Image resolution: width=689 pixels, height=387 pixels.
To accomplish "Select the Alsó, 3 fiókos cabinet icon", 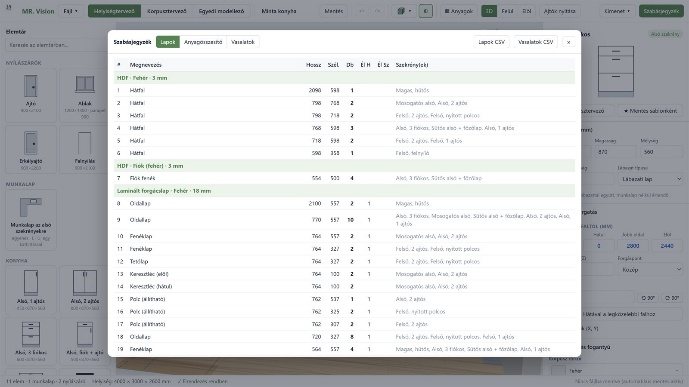I will click(x=31, y=340).
